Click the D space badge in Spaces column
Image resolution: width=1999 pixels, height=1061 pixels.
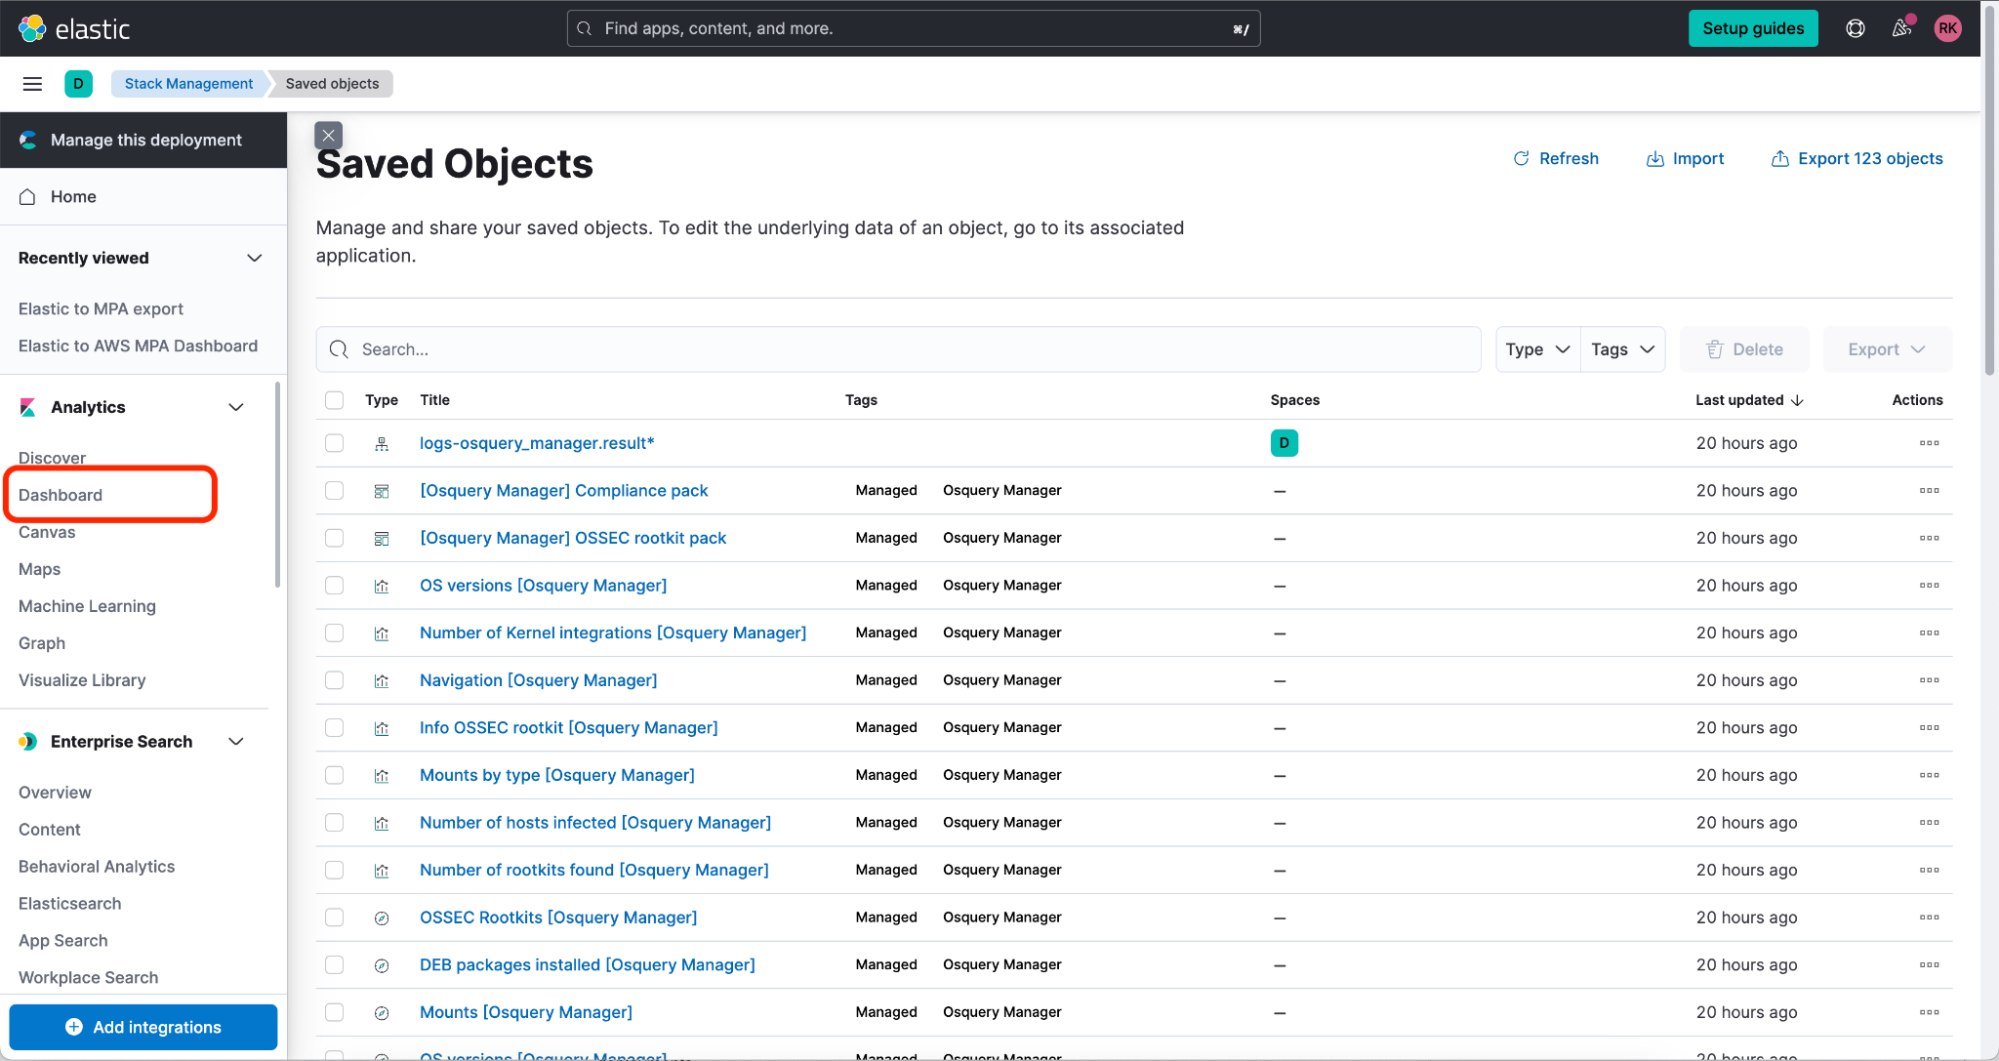1284,443
